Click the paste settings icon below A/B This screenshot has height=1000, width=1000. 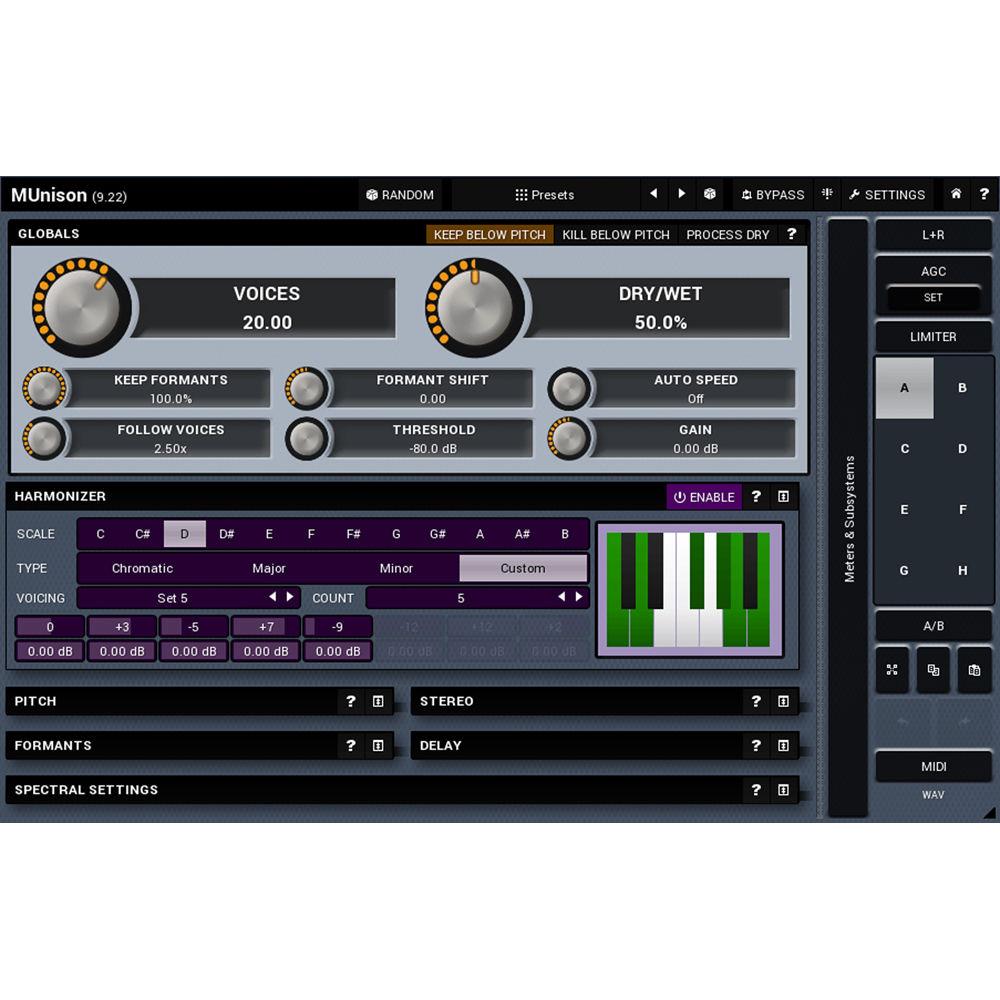click(x=974, y=669)
